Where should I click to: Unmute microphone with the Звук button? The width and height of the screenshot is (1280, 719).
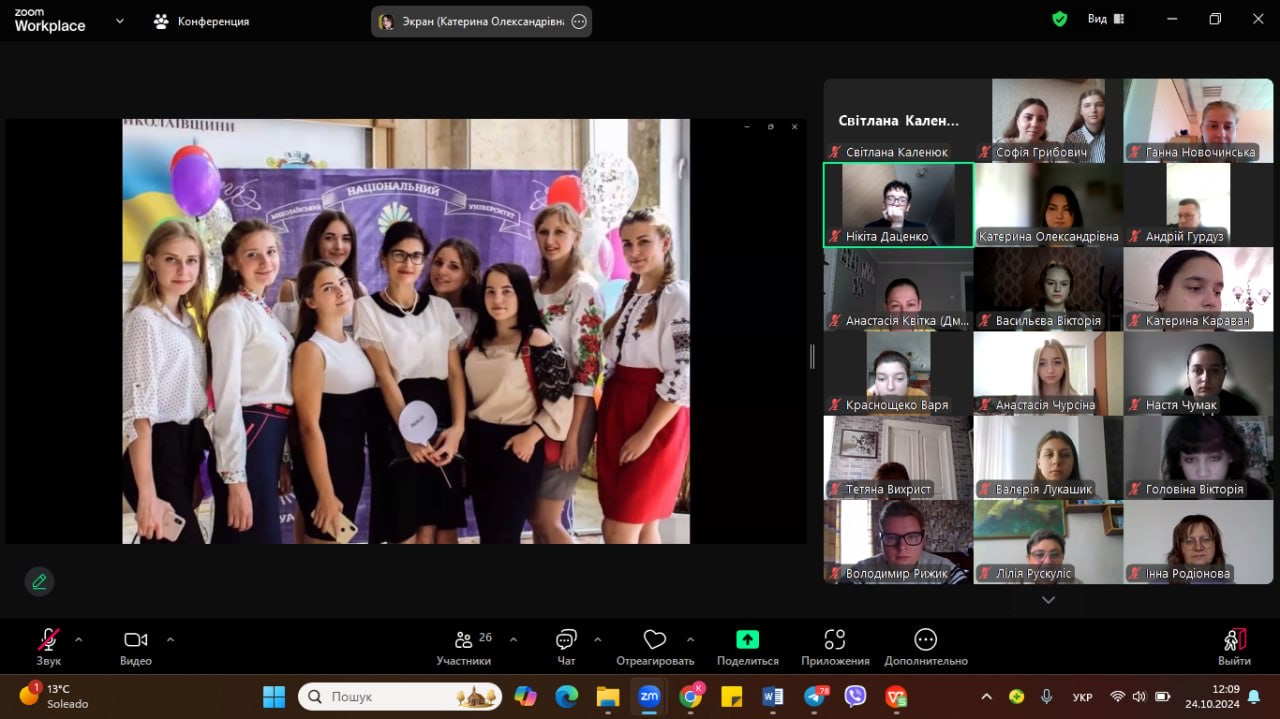(x=48, y=640)
